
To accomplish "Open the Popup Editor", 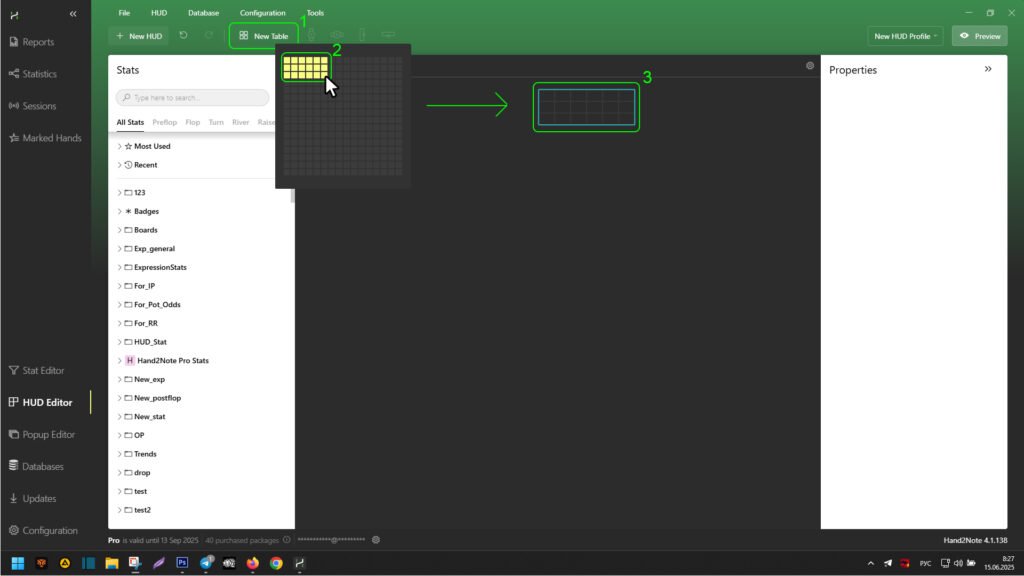I will [x=49, y=434].
